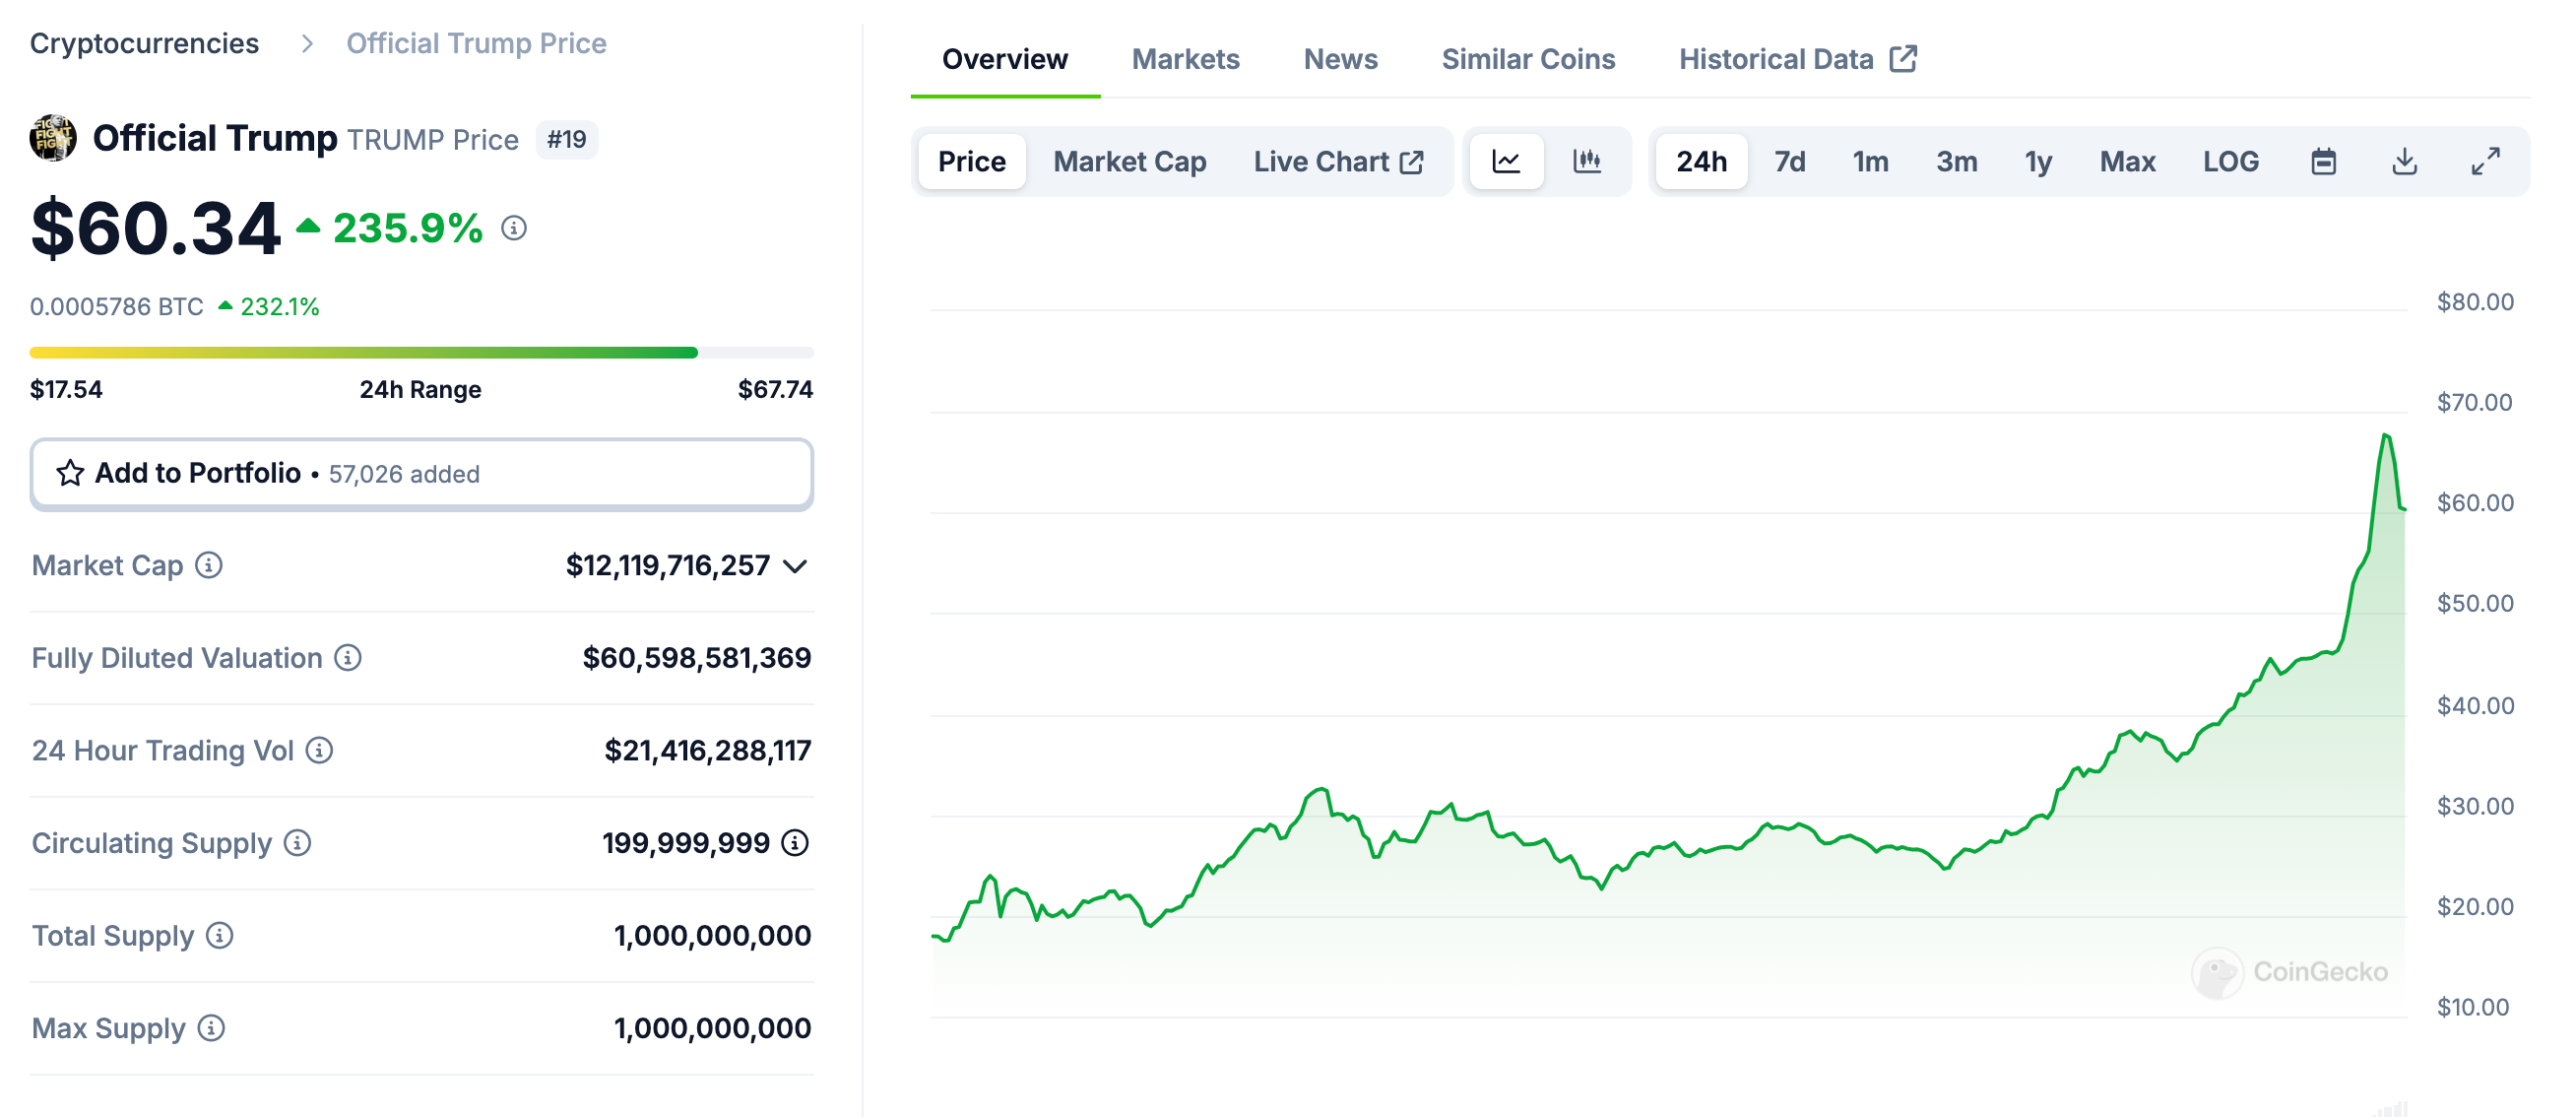2576x1117 pixels.
Task: Open the Similar Coins tab
Action: click(x=1527, y=59)
